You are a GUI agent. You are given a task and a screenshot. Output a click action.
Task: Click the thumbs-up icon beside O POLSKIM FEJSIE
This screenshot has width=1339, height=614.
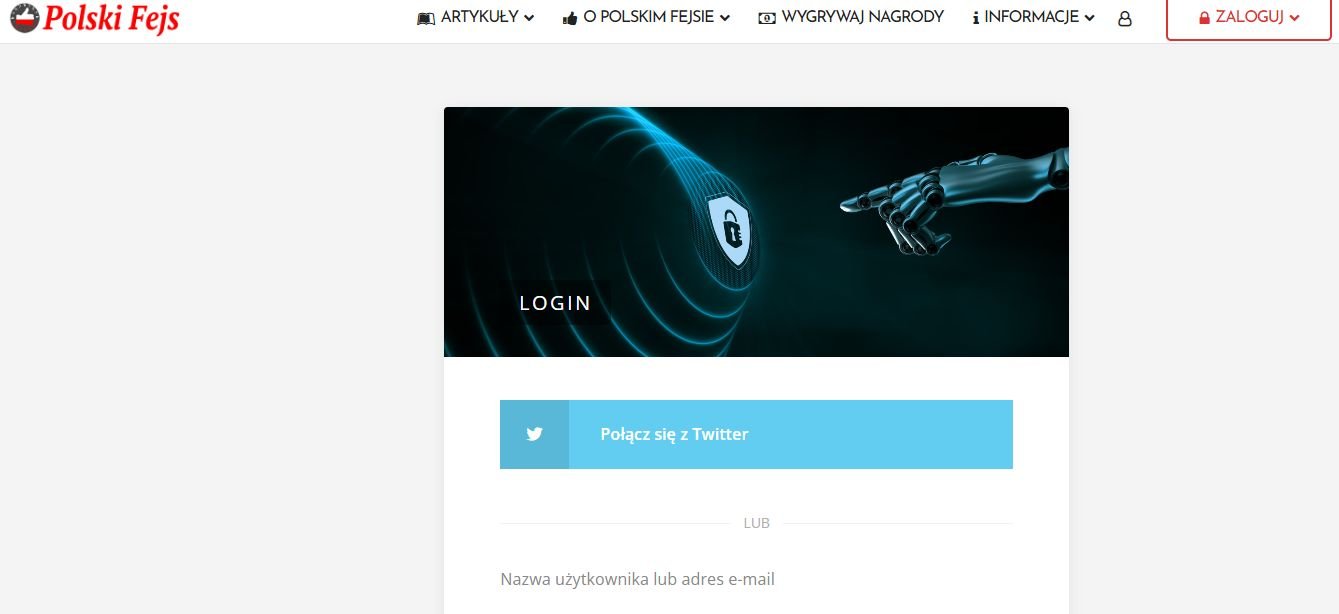coord(570,18)
